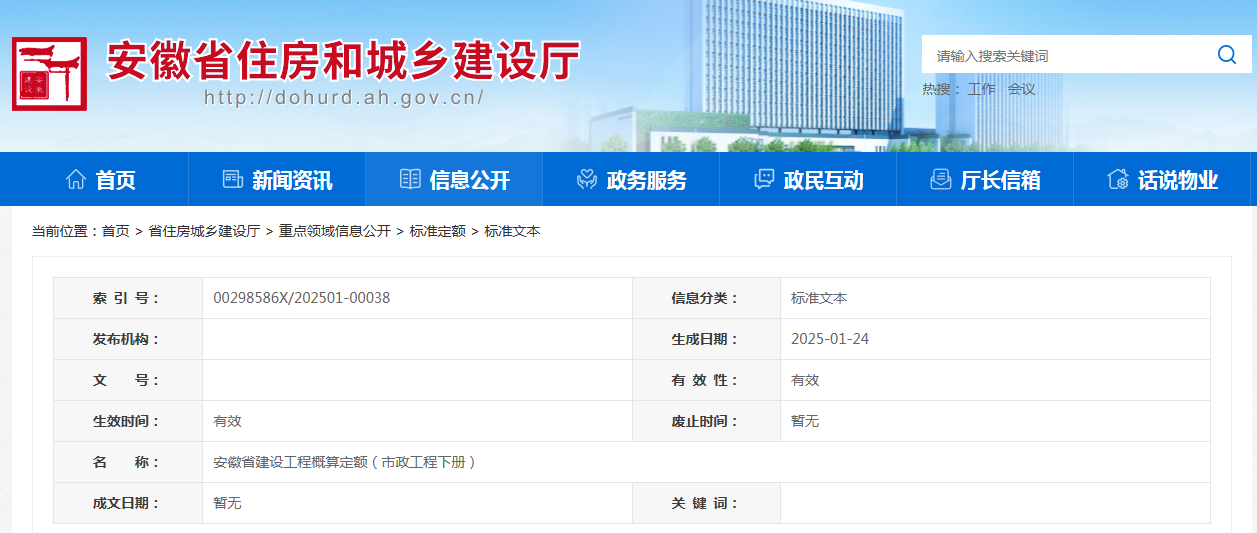Open 标准定额 breadcrumb link
The image size is (1257, 533).
(x=437, y=231)
